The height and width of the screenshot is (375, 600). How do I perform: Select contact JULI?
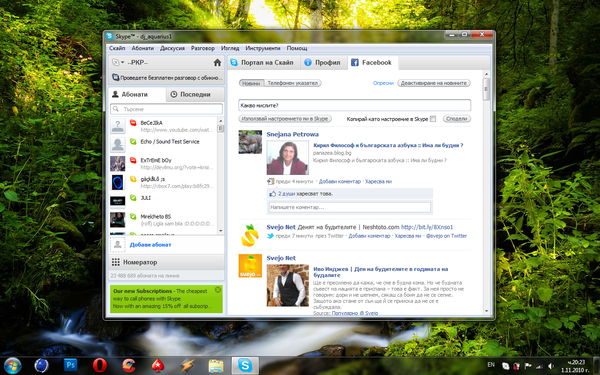[163, 201]
